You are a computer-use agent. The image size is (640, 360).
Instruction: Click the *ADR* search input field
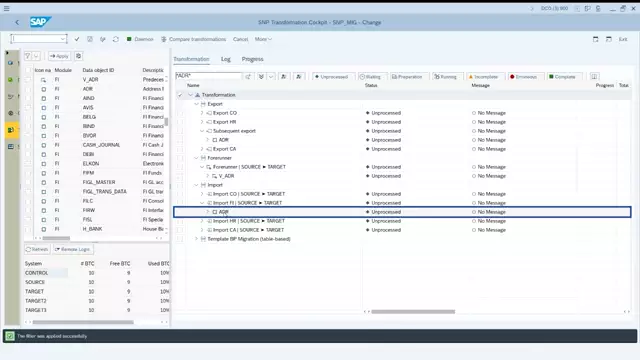click(x=209, y=76)
